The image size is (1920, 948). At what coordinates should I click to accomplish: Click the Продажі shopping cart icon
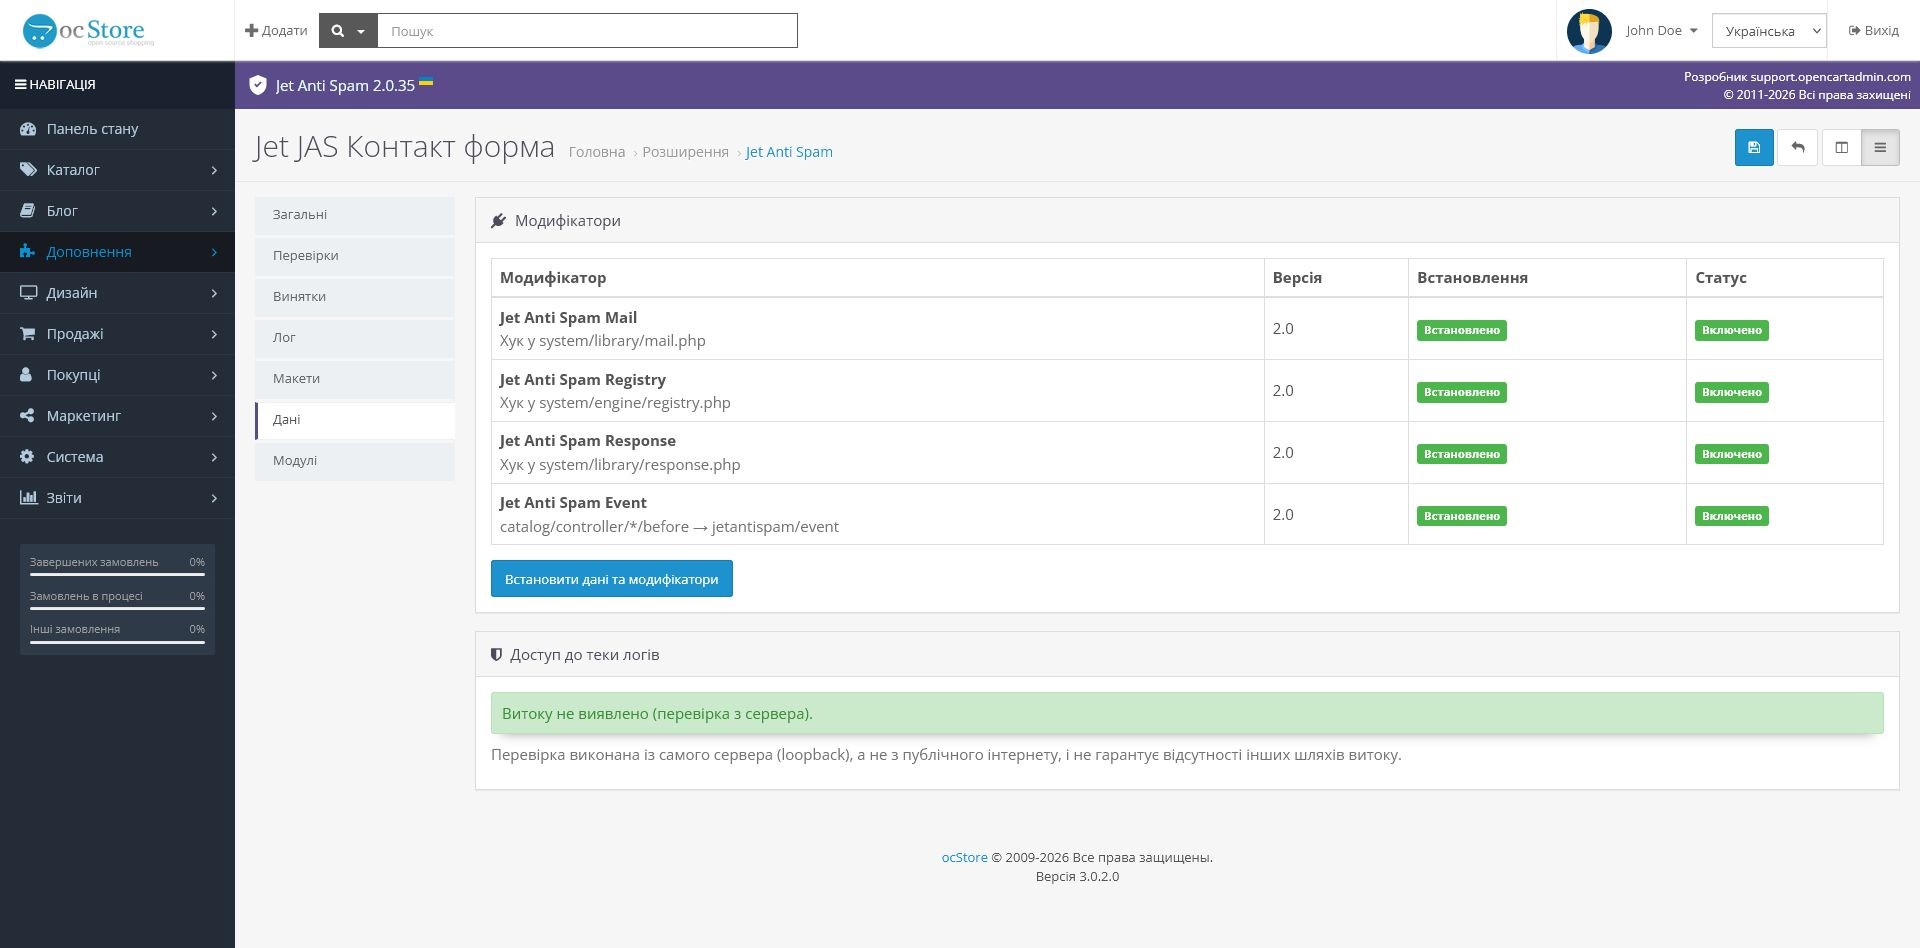tap(28, 334)
